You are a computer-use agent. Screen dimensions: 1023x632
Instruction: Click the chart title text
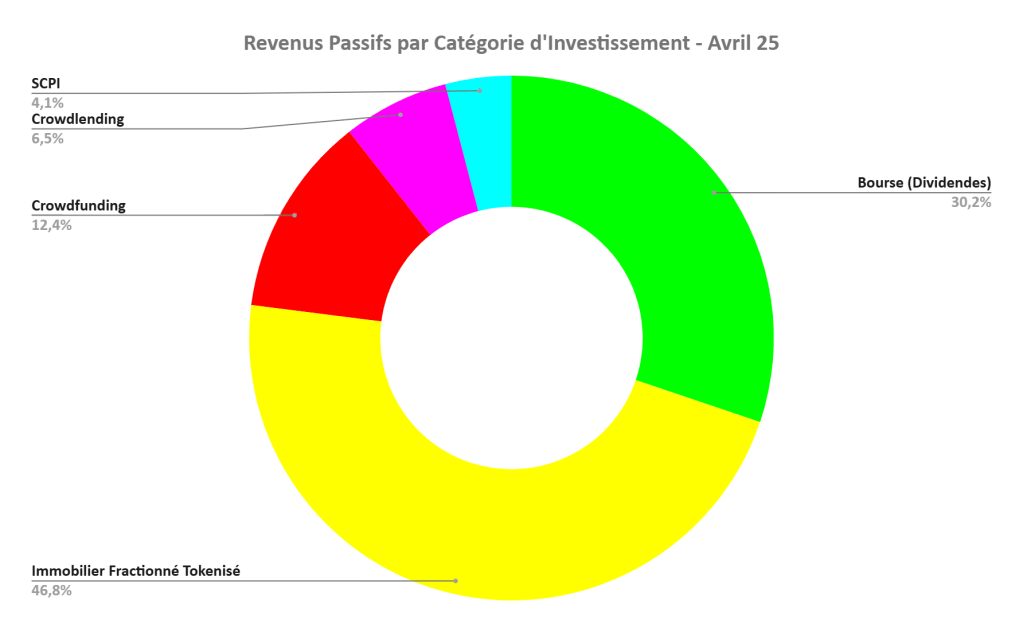511,44
